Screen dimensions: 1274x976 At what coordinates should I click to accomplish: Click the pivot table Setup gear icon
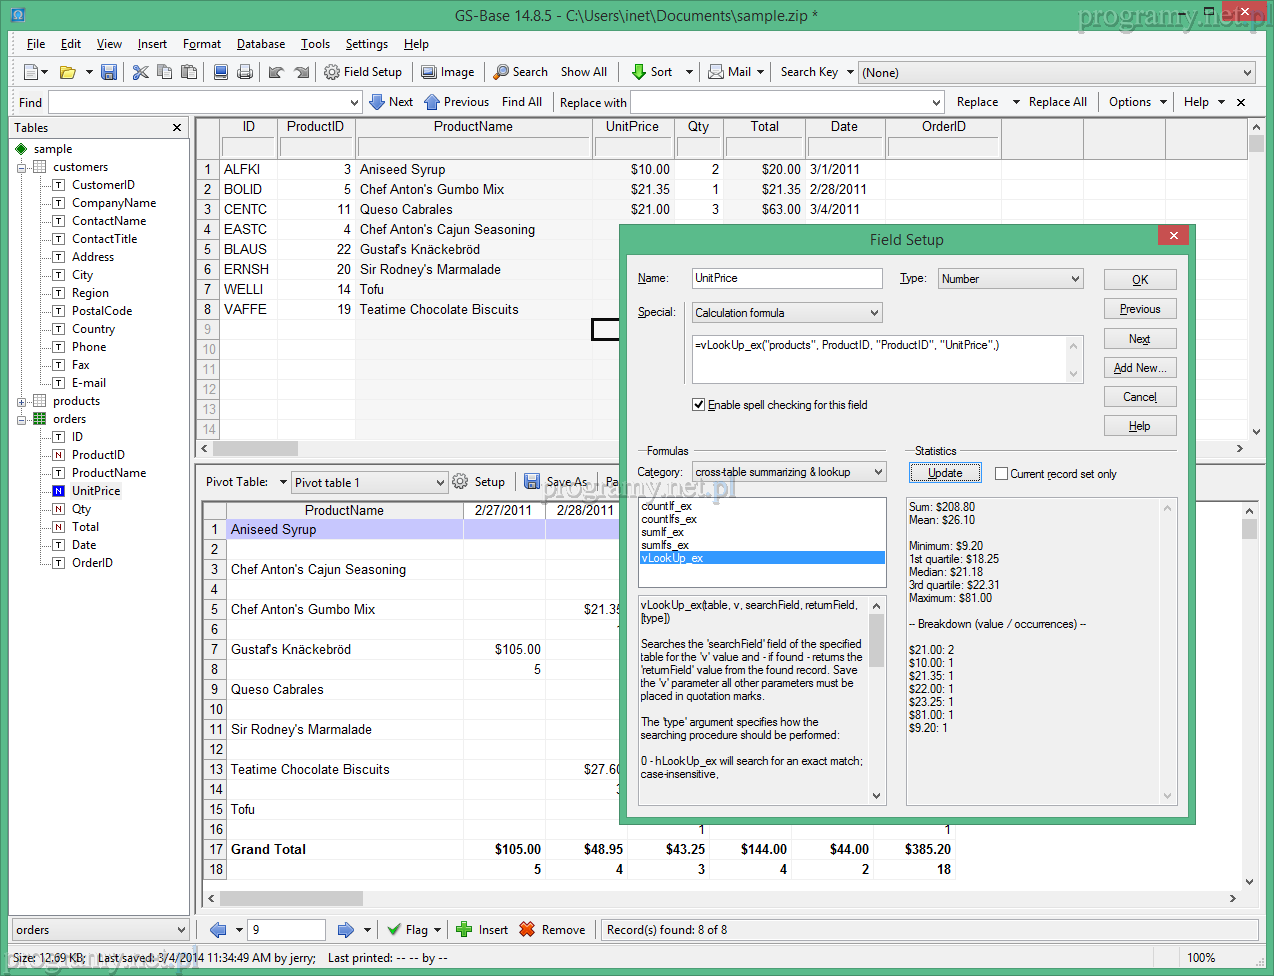(460, 482)
